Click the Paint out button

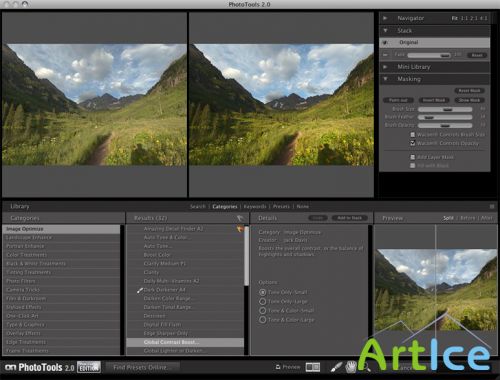398,100
